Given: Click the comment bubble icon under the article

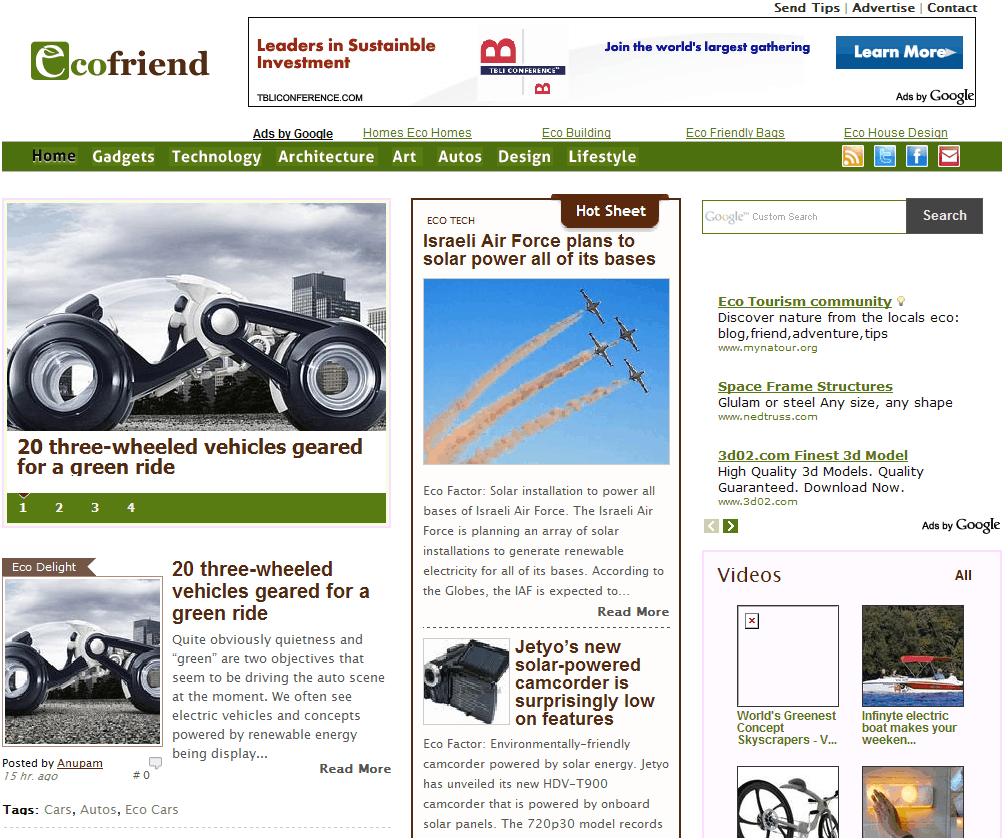Looking at the screenshot, I should [155, 763].
